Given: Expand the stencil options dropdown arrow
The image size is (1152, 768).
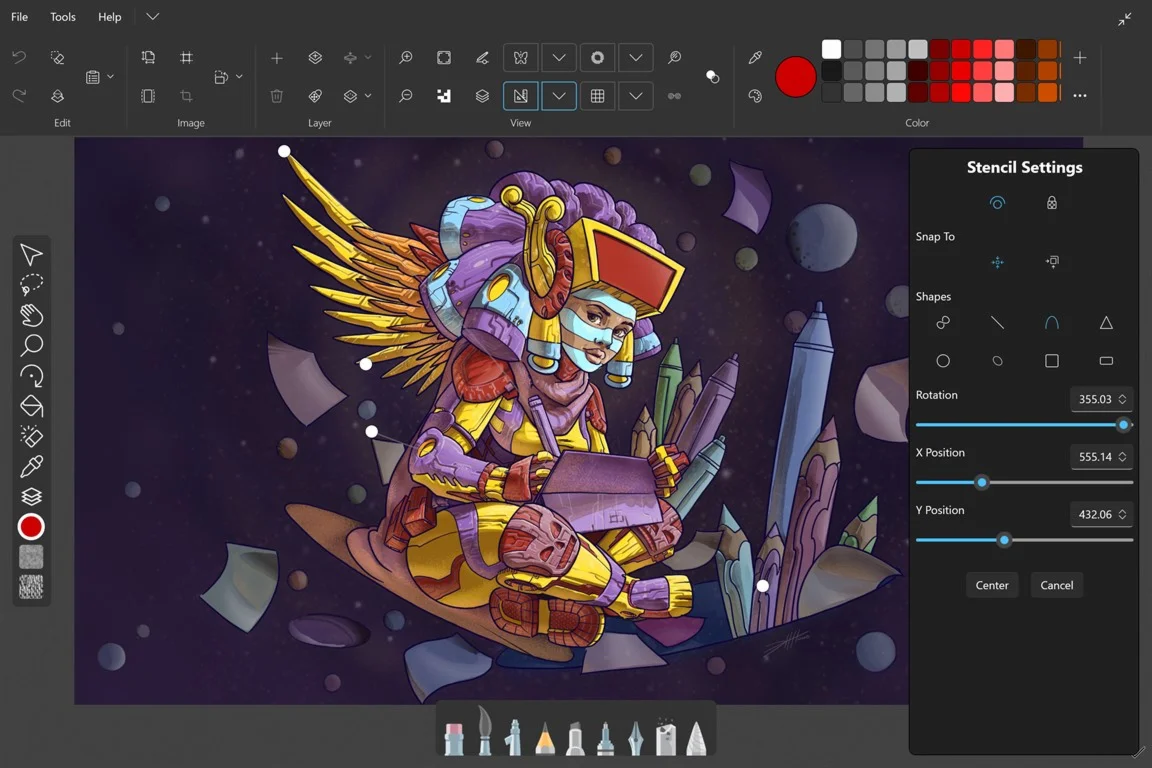Looking at the screenshot, I should (559, 96).
